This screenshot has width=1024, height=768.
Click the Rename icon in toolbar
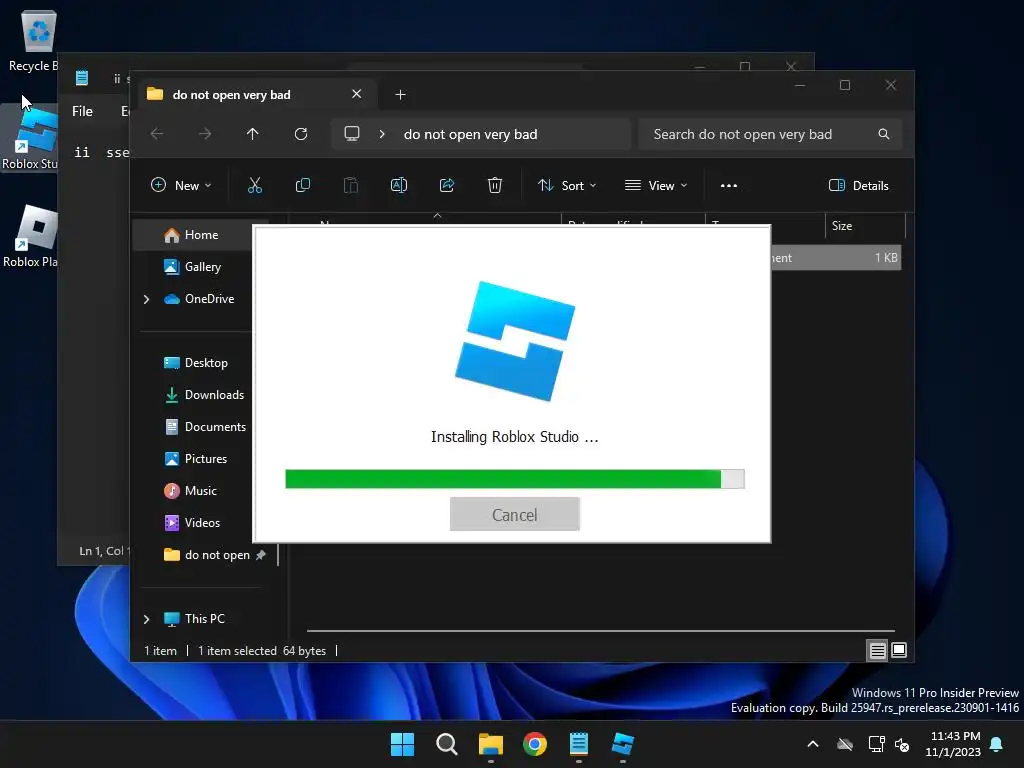coord(399,185)
